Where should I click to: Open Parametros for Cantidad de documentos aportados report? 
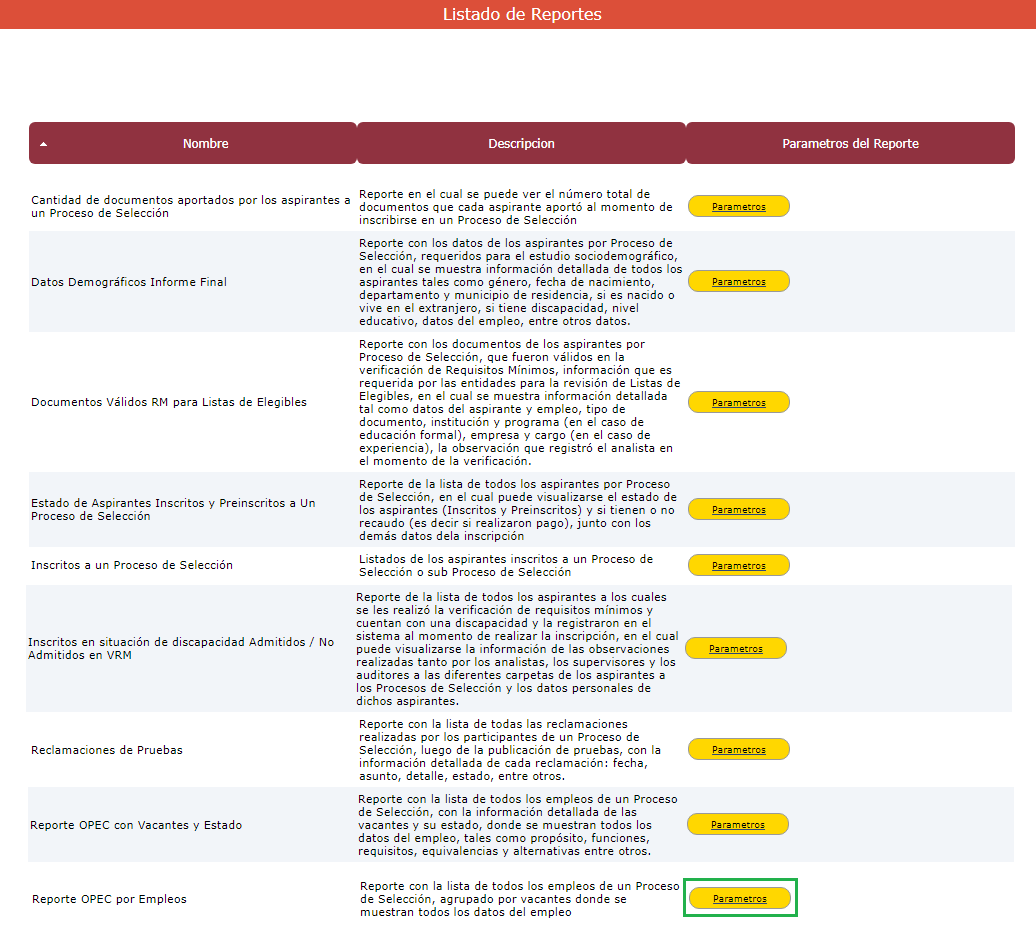point(739,206)
